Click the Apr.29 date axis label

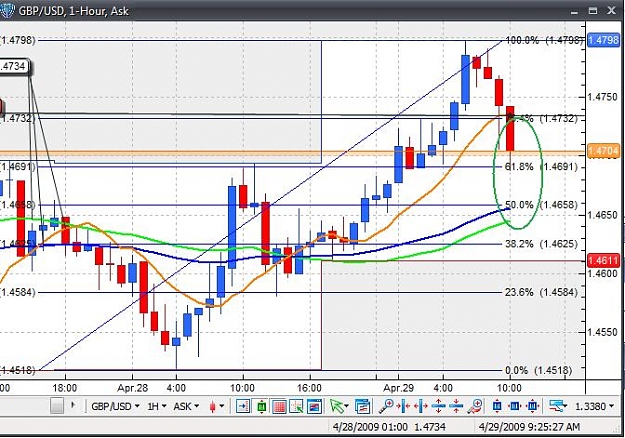[399, 388]
